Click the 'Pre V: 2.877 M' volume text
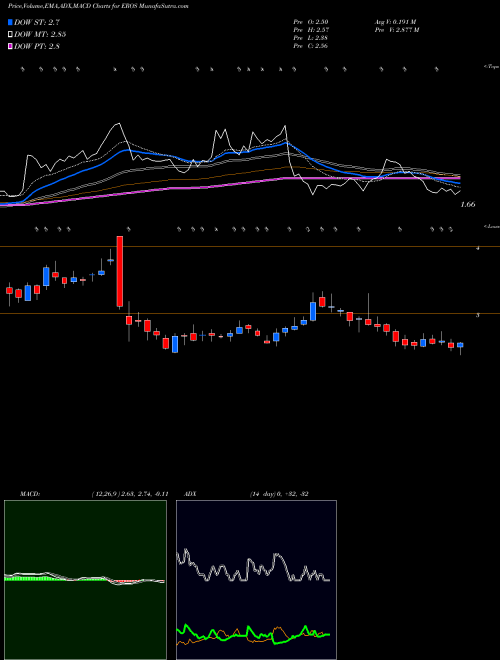The image size is (500, 660). tap(396, 29)
